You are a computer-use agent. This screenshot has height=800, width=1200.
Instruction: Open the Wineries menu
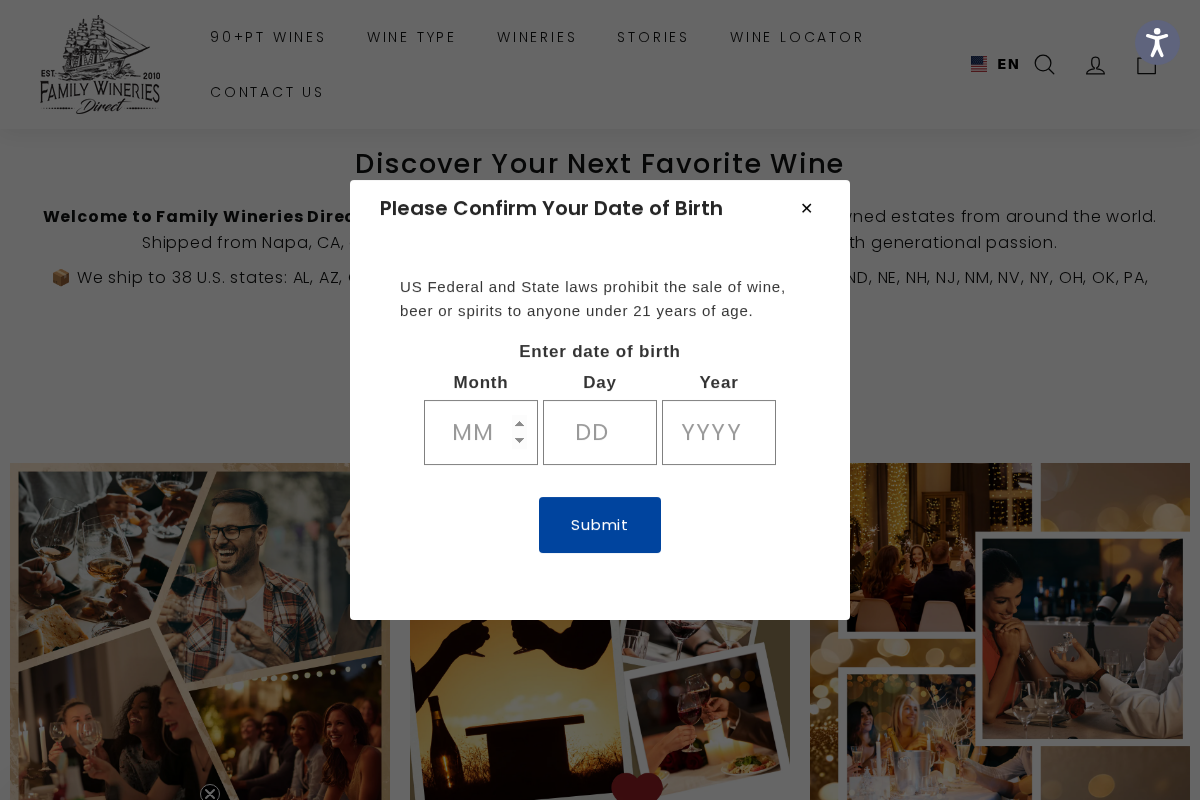click(537, 37)
